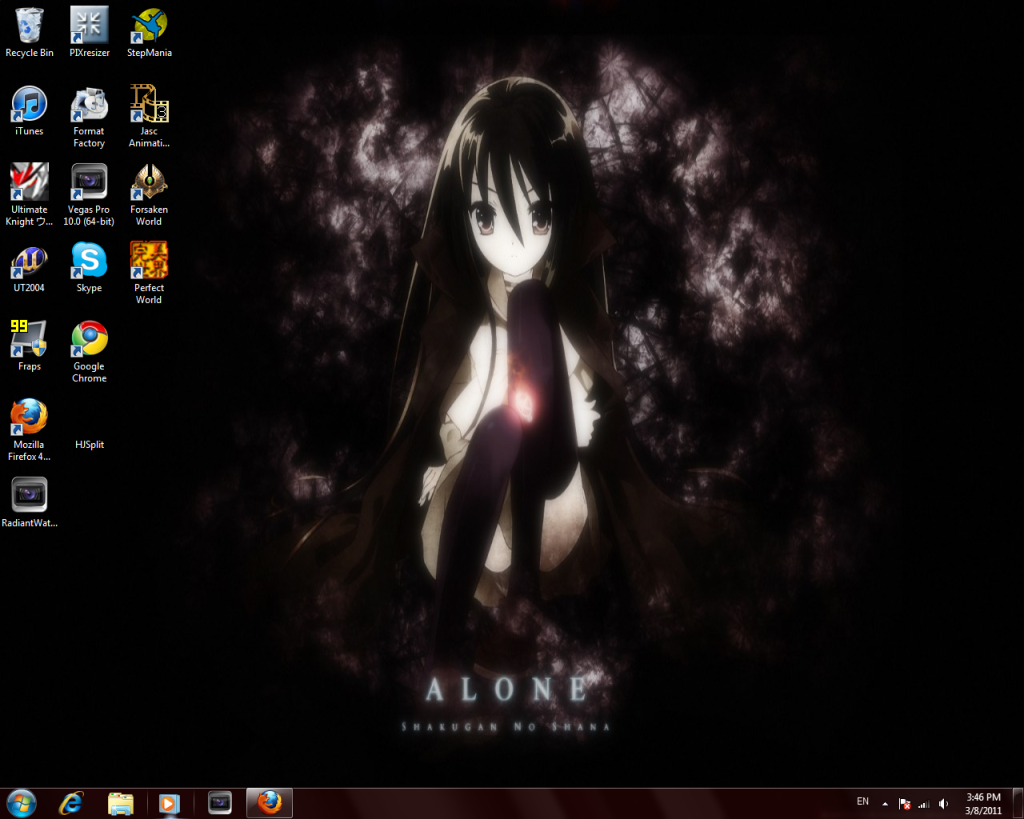Viewport: 1024px width, 819px height.
Task: Launch Internet Explorer from the taskbar
Action: click(x=71, y=803)
